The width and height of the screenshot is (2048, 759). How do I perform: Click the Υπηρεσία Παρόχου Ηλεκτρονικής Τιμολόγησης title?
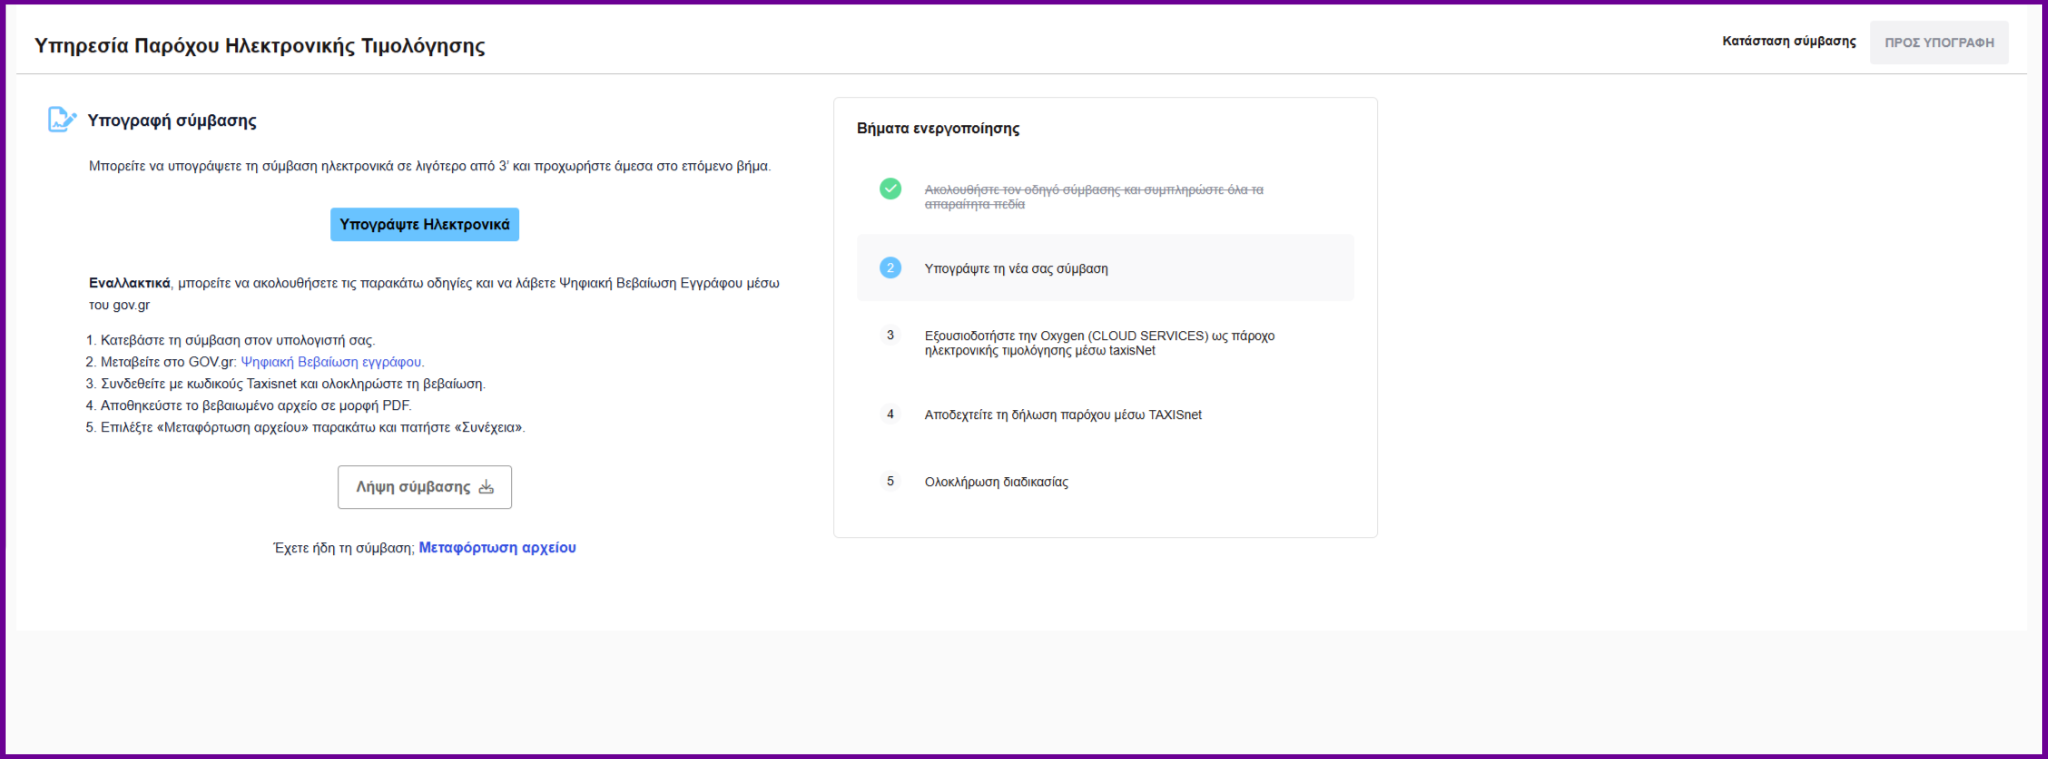pyautogui.click(x=260, y=46)
